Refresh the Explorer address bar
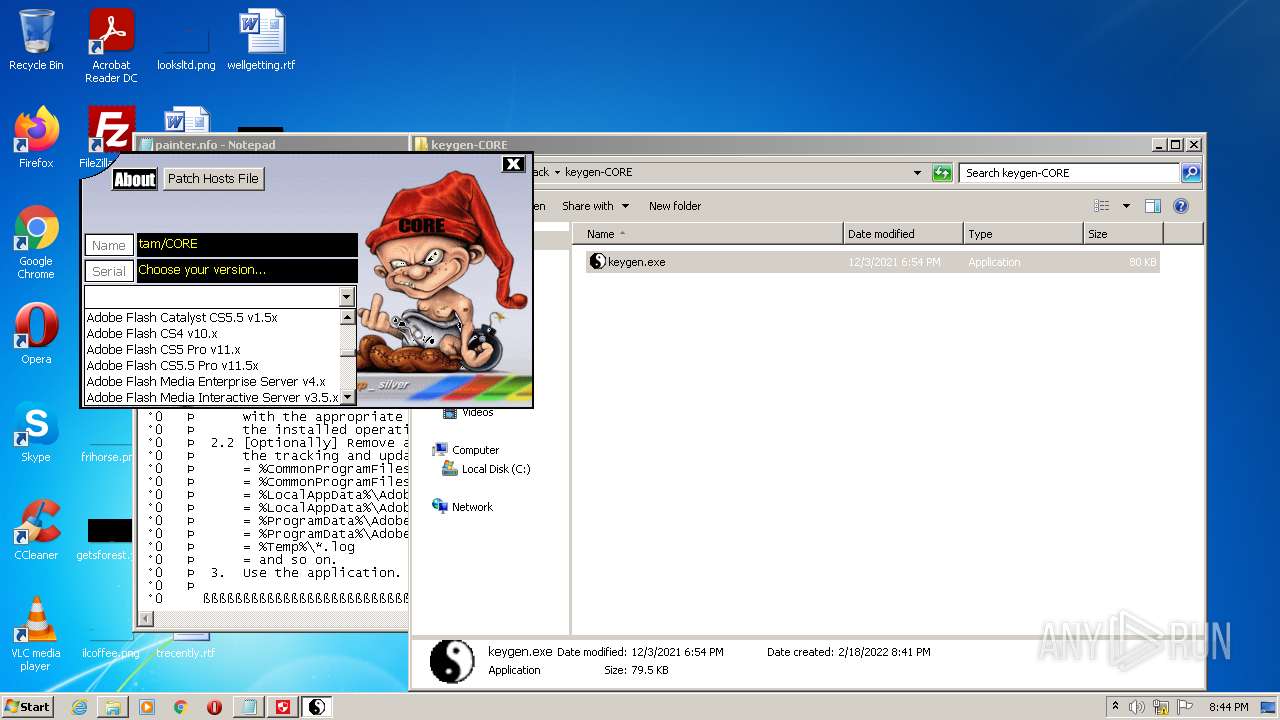Image resolution: width=1280 pixels, height=720 pixels. (942, 173)
